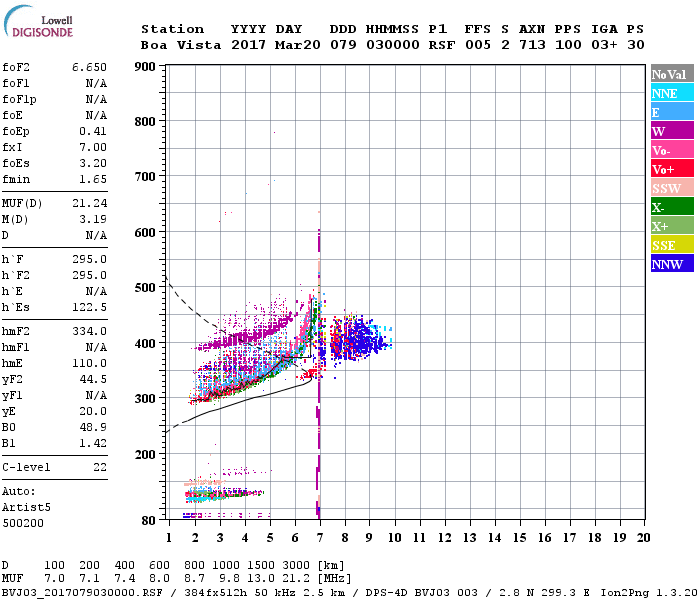Screen dimensions: 700x600
Task: Click the 713 AXN header value
Action: (x=532, y=45)
